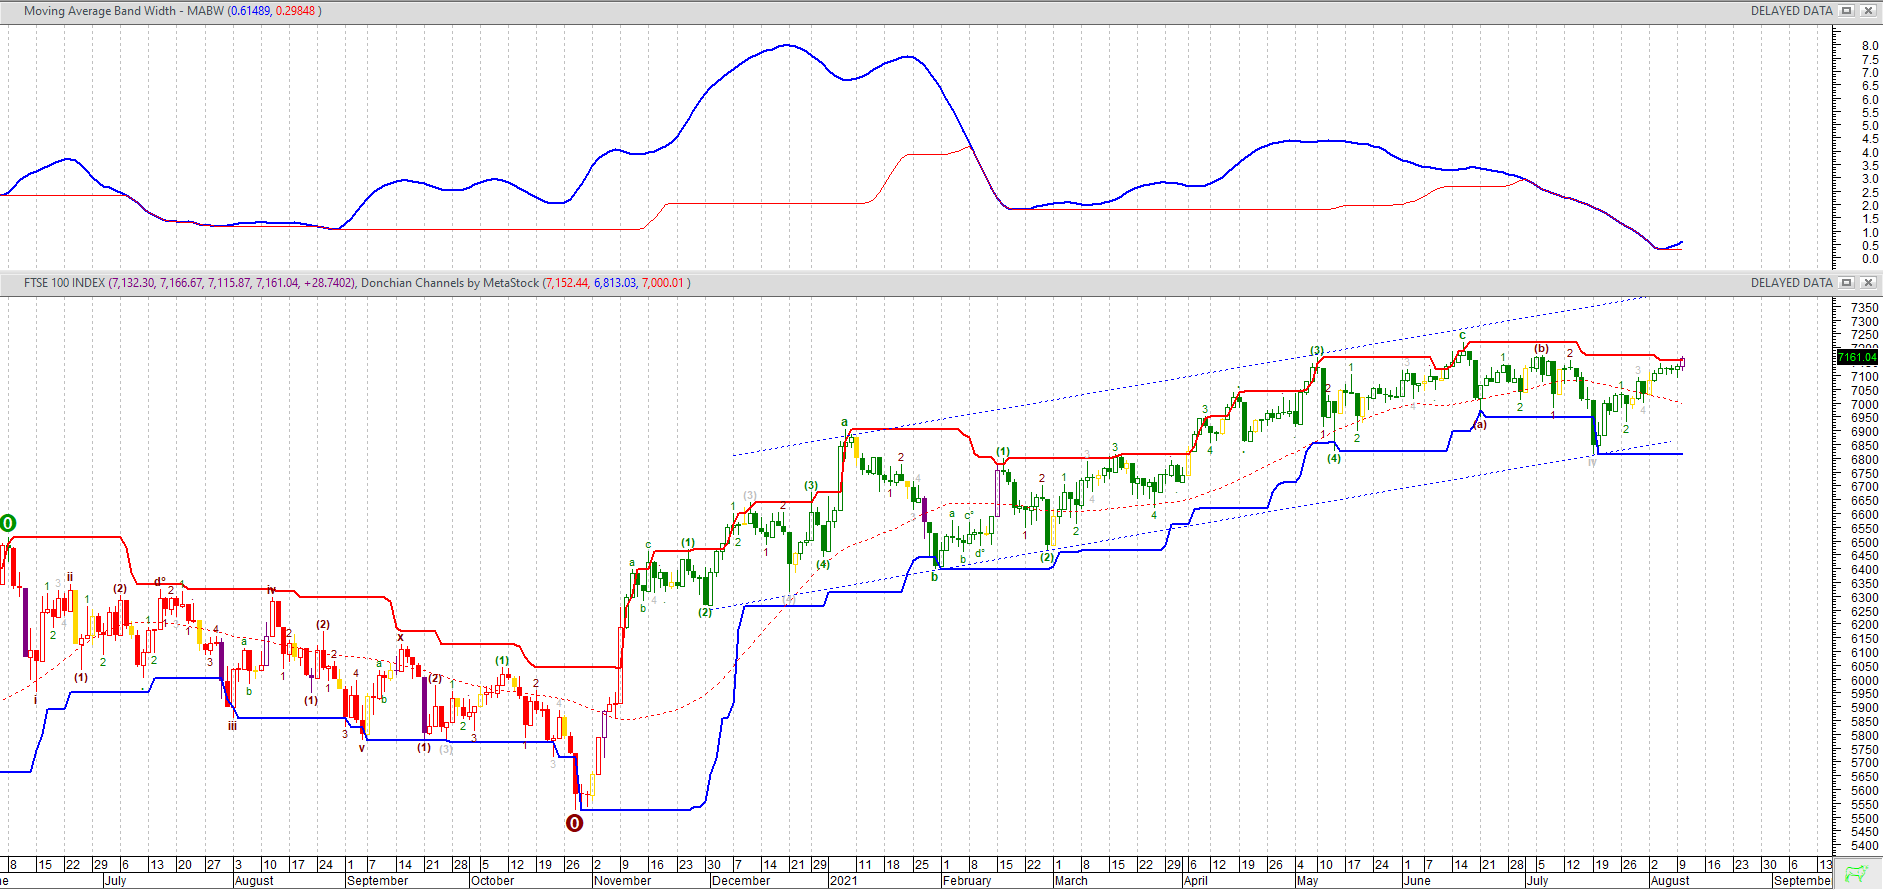Click November on the date axis
The height and width of the screenshot is (890, 1883).
[622, 881]
